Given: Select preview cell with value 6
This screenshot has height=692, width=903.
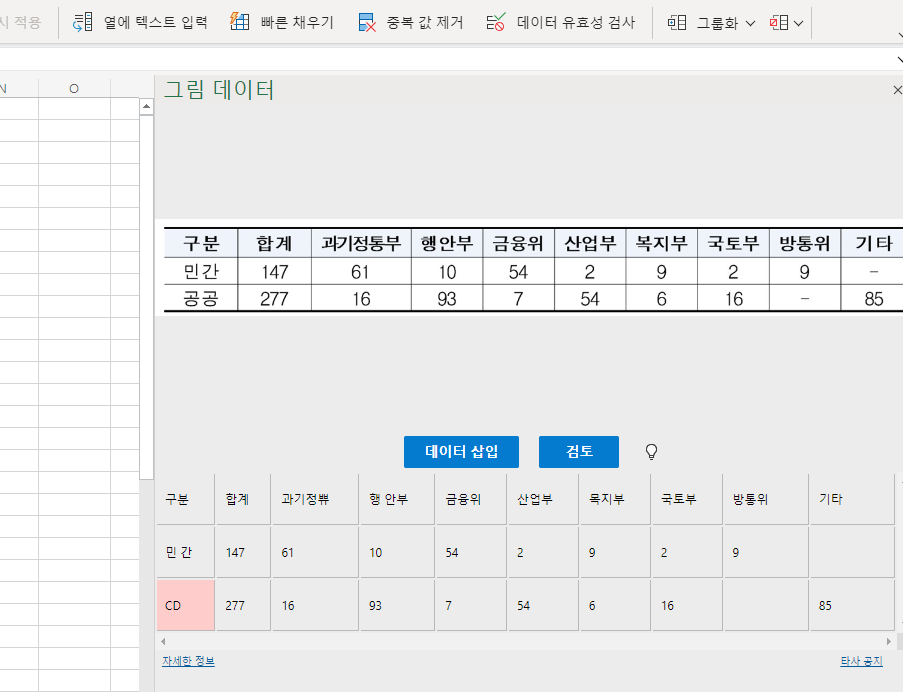Looking at the screenshot, I should pos(615,605).
